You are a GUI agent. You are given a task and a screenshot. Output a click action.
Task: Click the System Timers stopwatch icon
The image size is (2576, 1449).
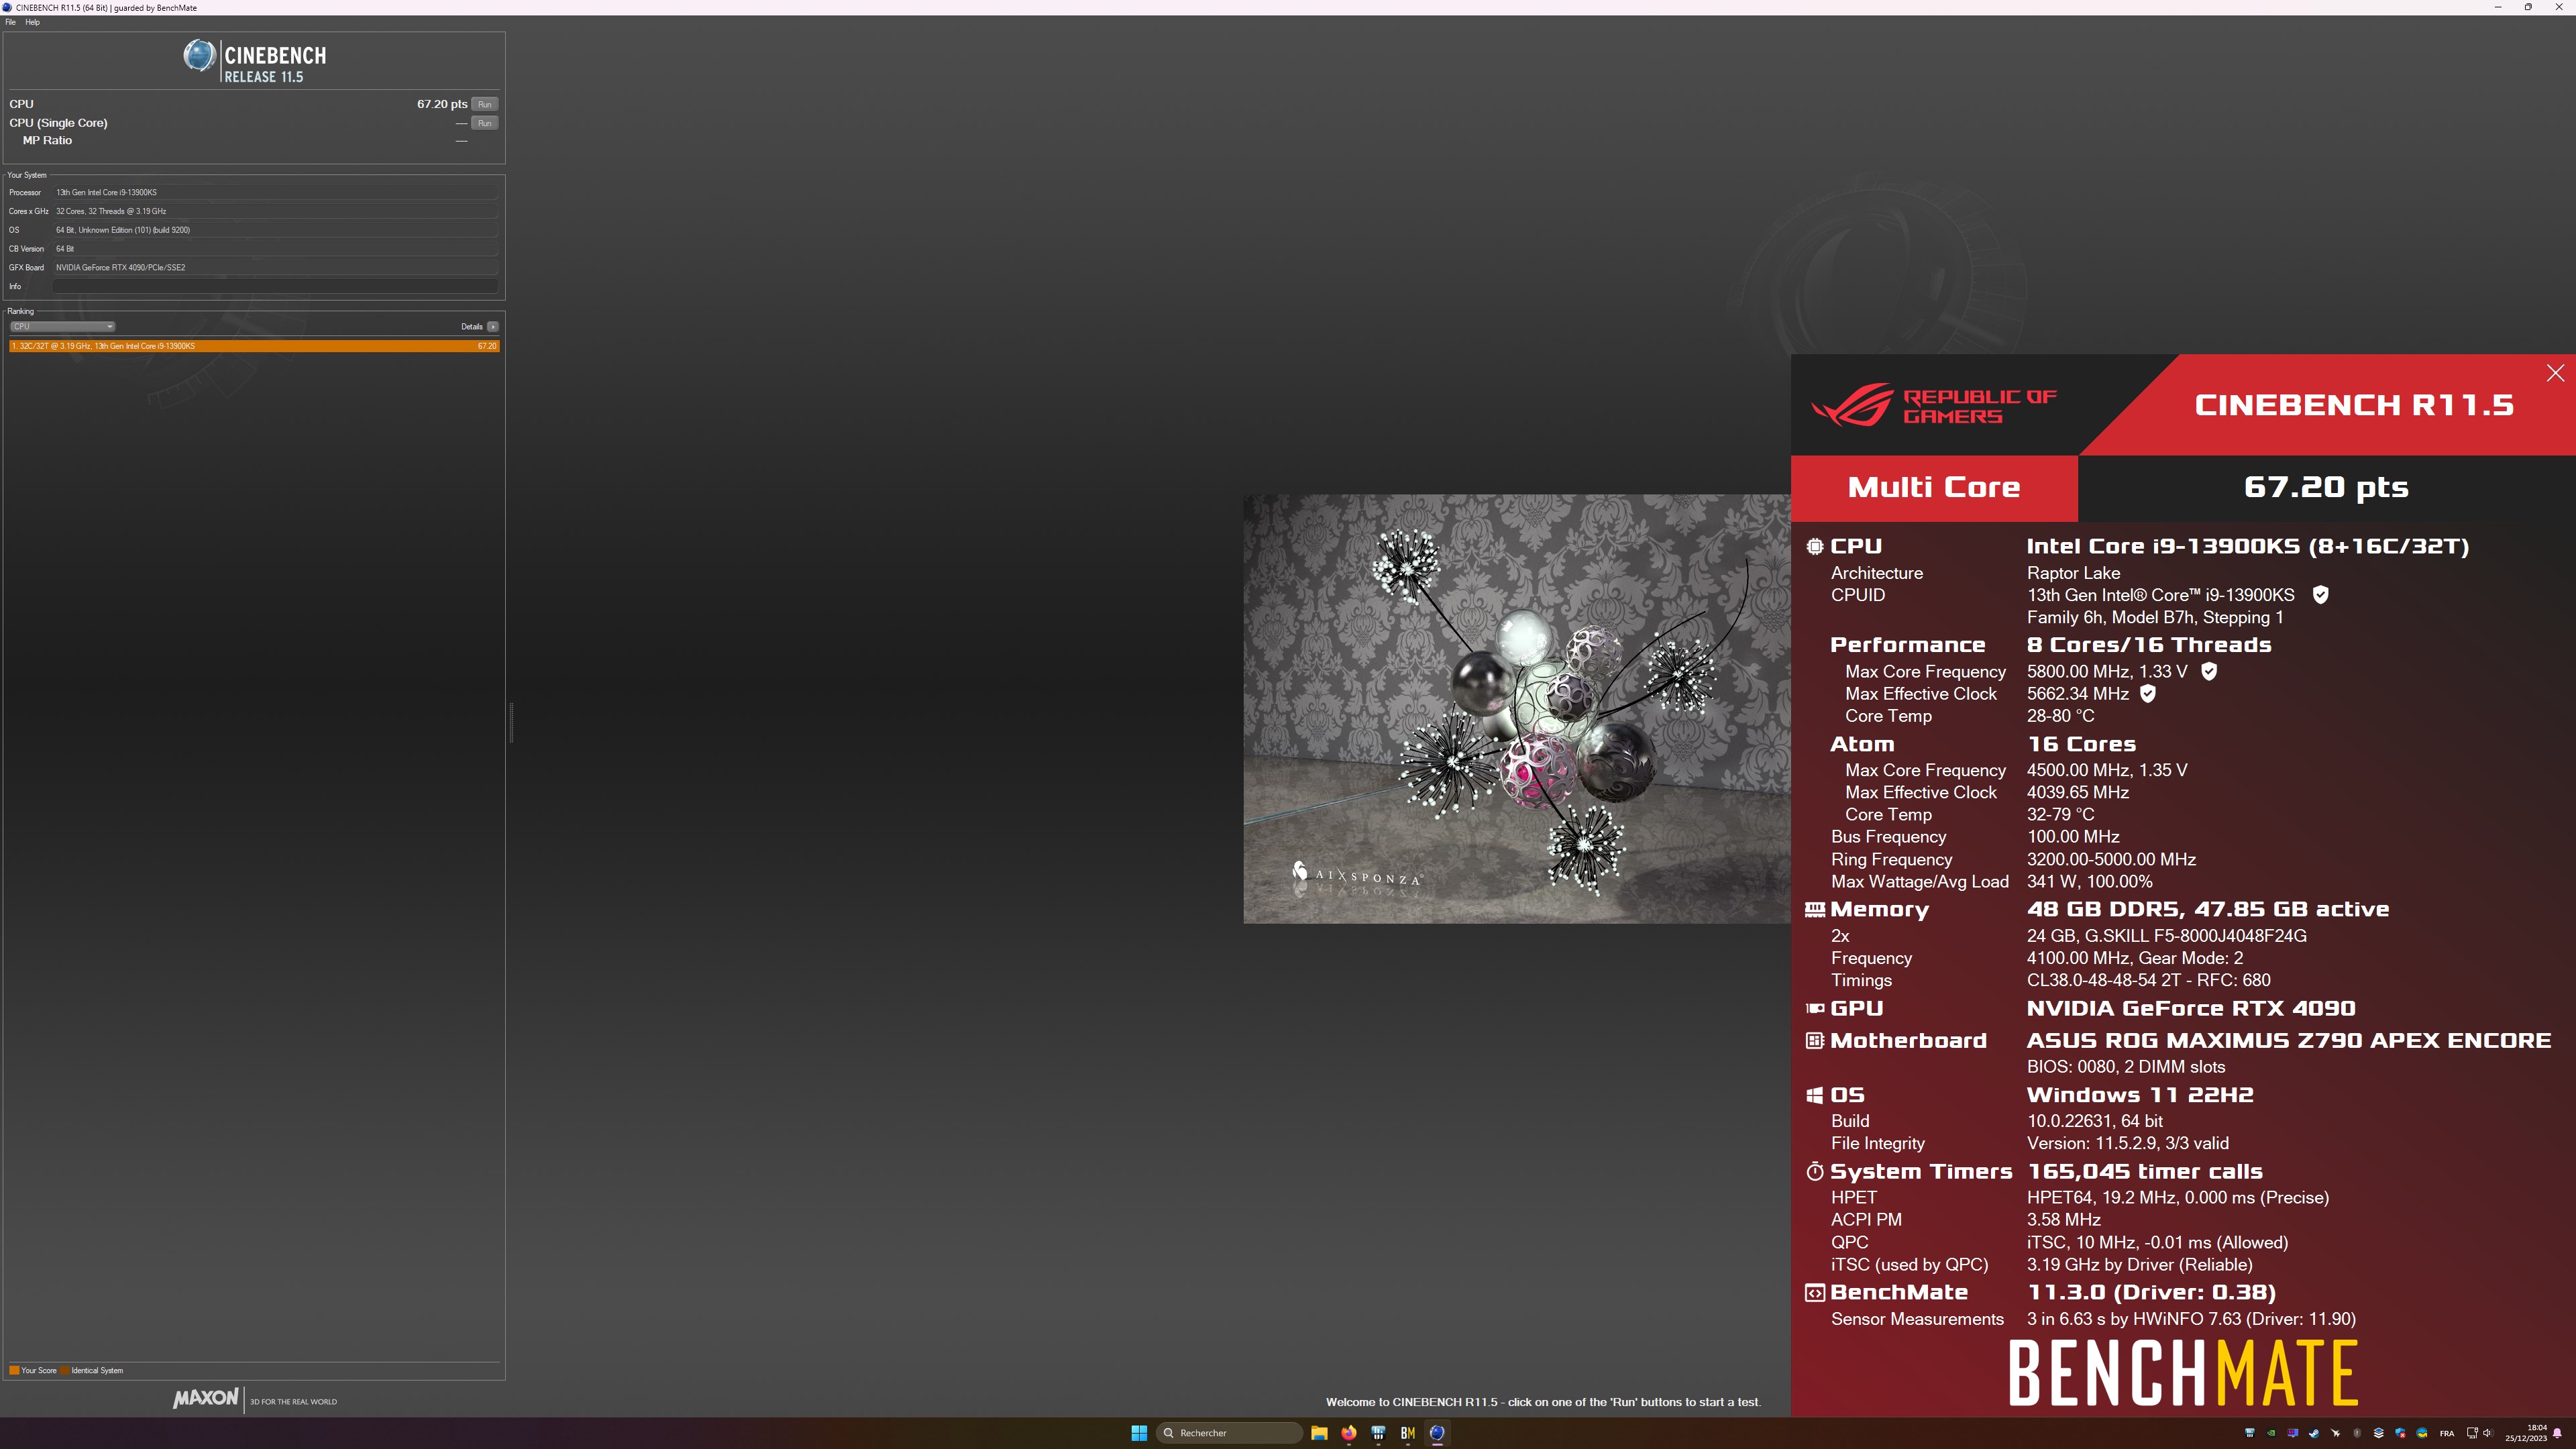tap(1814, 1171)
